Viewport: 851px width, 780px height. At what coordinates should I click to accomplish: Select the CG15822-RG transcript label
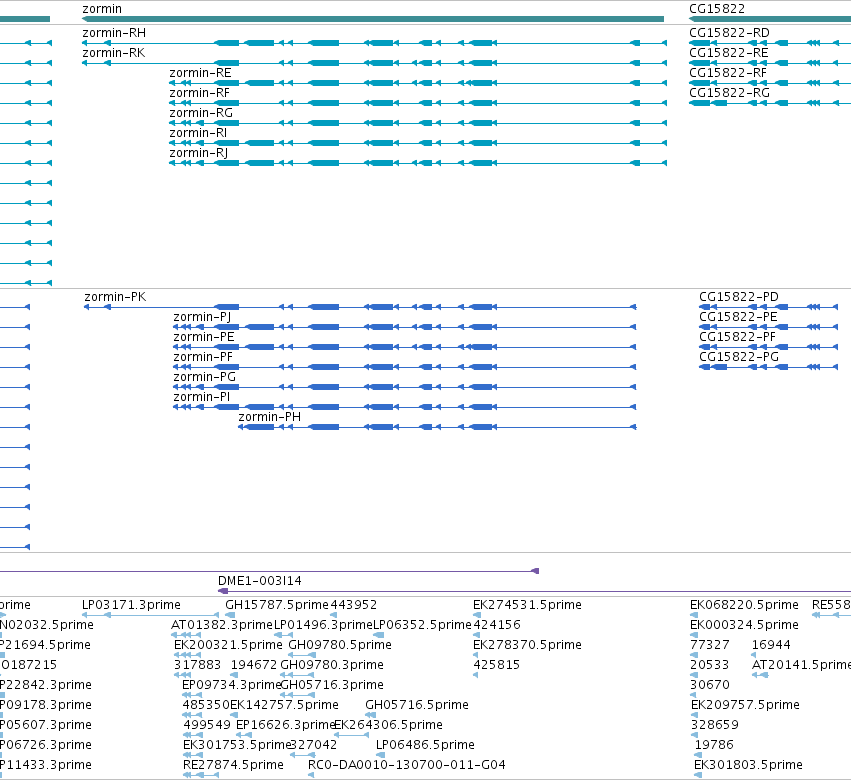tap(729, 93)
